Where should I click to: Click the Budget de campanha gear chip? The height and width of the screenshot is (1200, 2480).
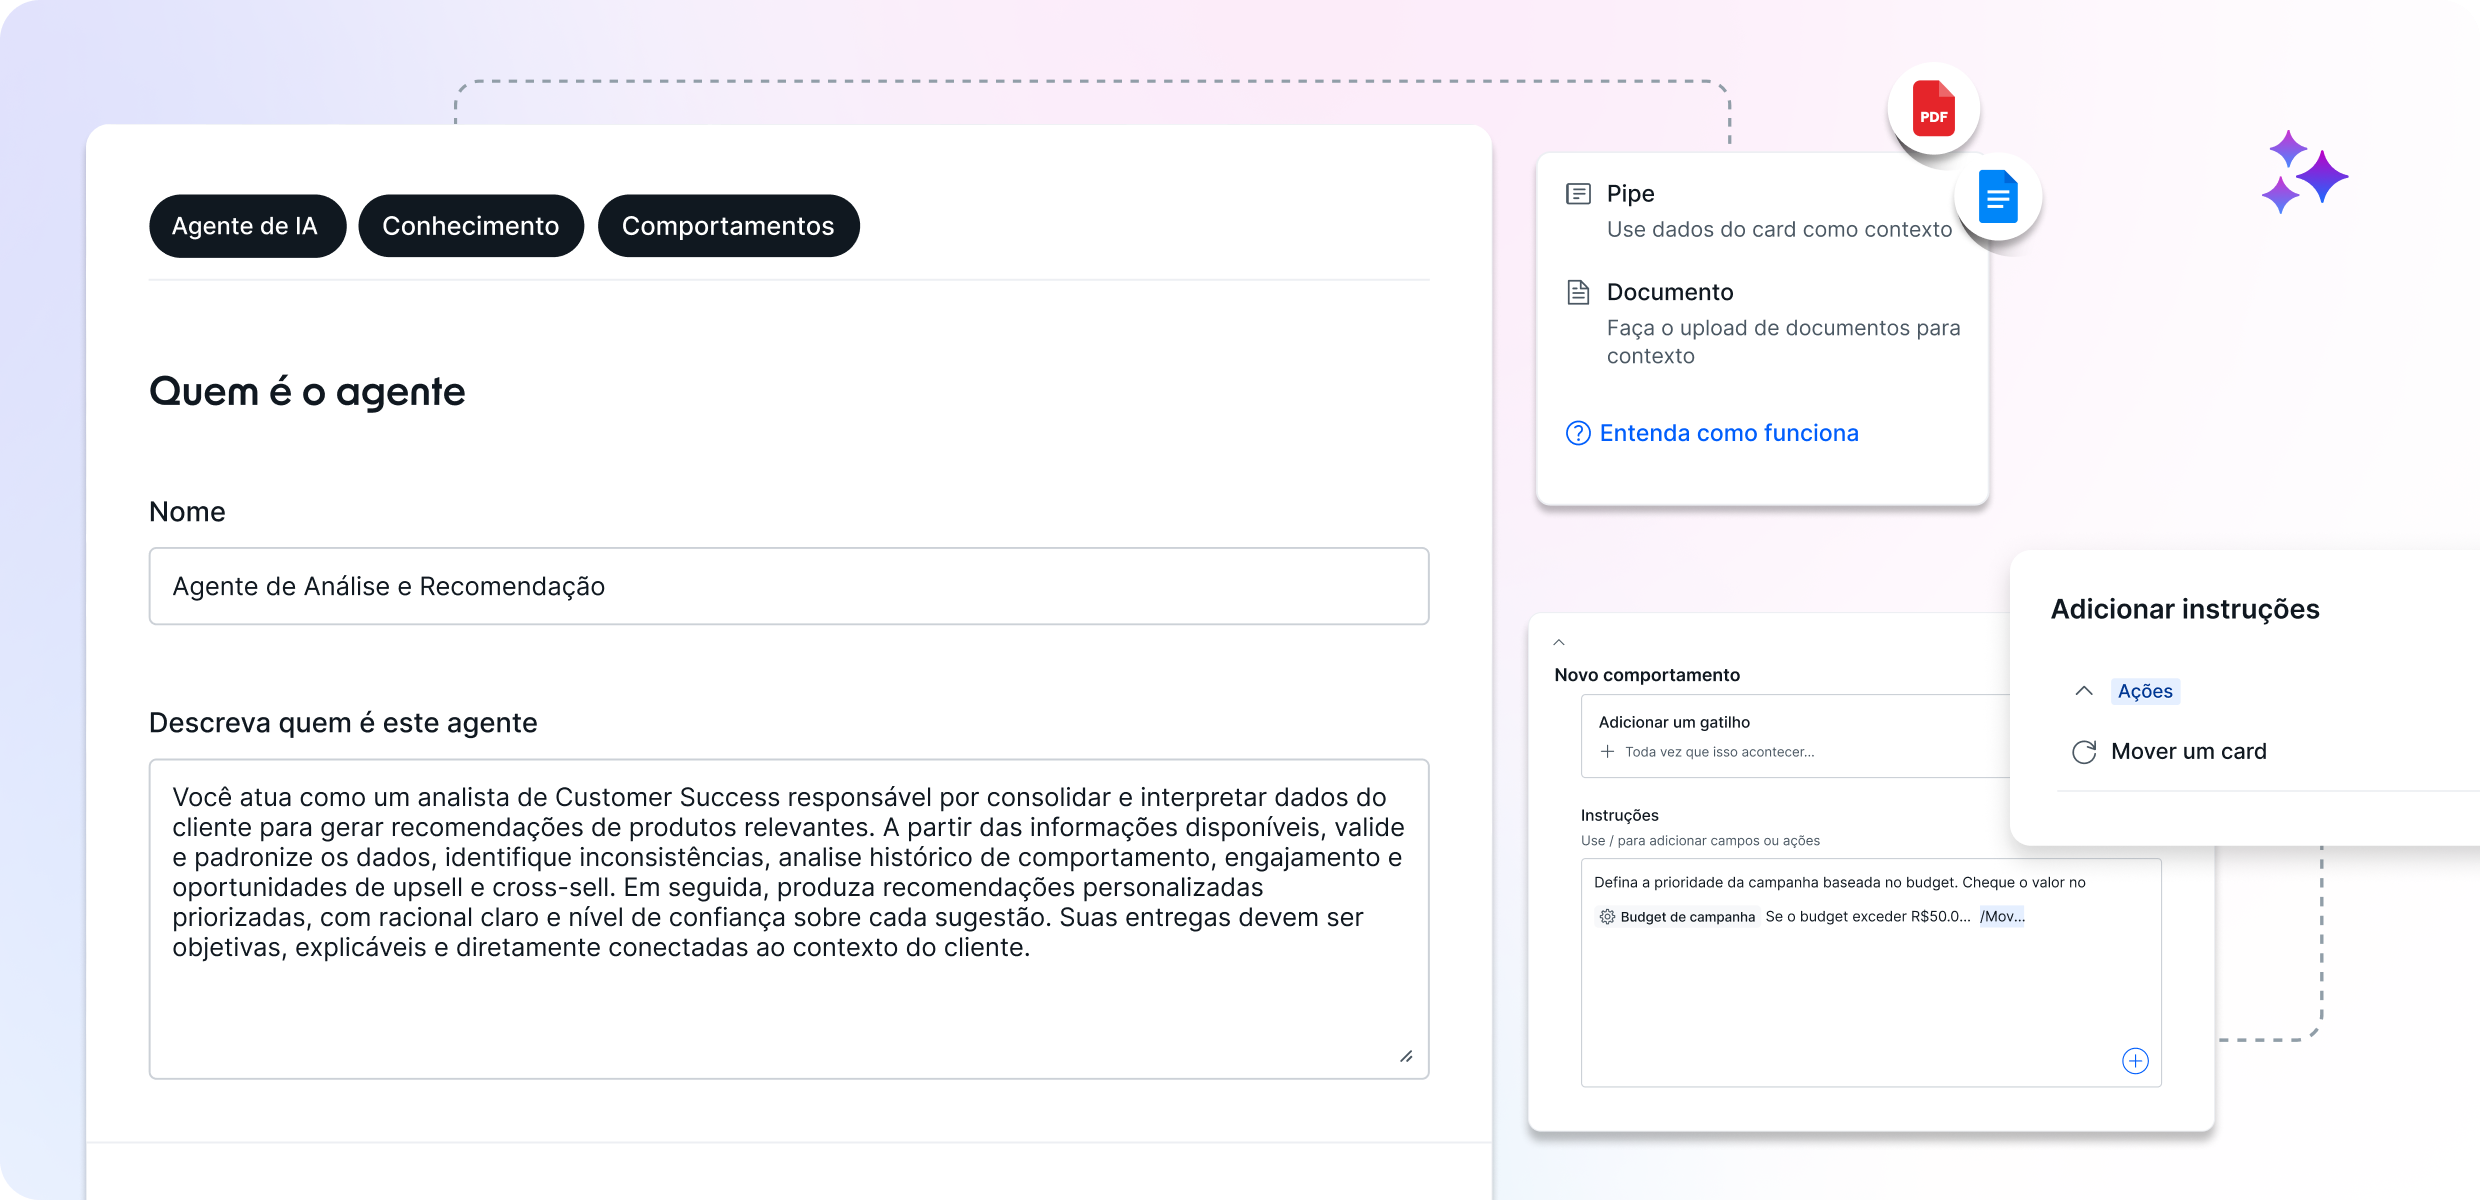pos(1677,917)
